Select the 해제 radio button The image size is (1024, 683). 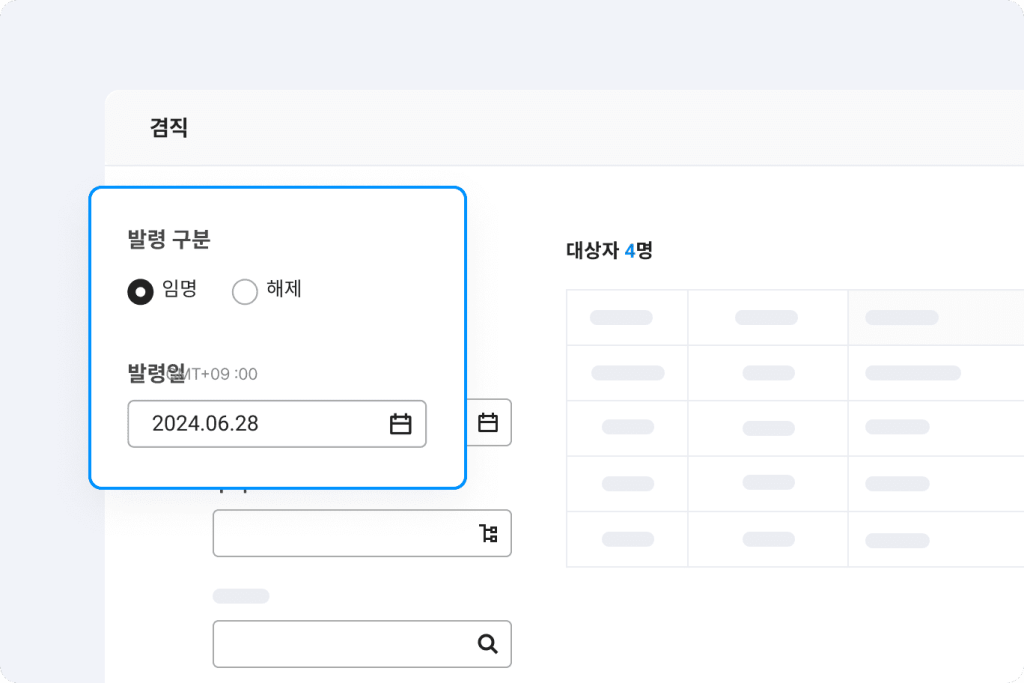pos(245,291)
